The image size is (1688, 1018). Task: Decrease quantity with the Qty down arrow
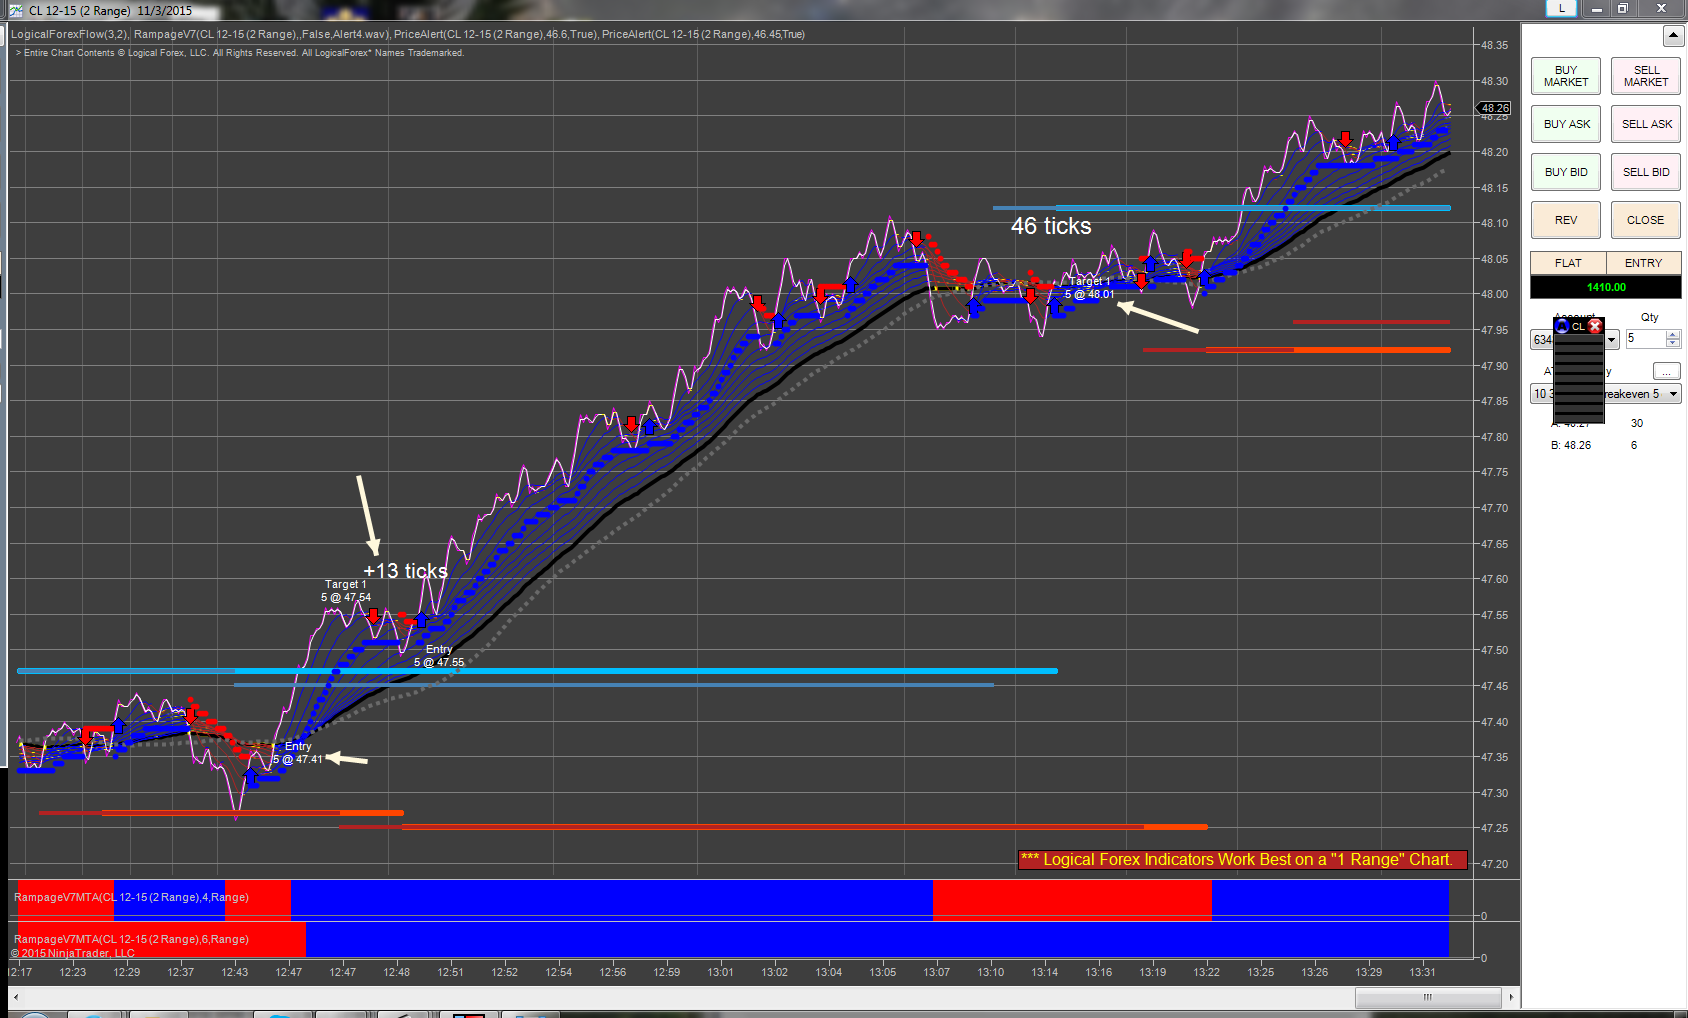(1673, 344)
